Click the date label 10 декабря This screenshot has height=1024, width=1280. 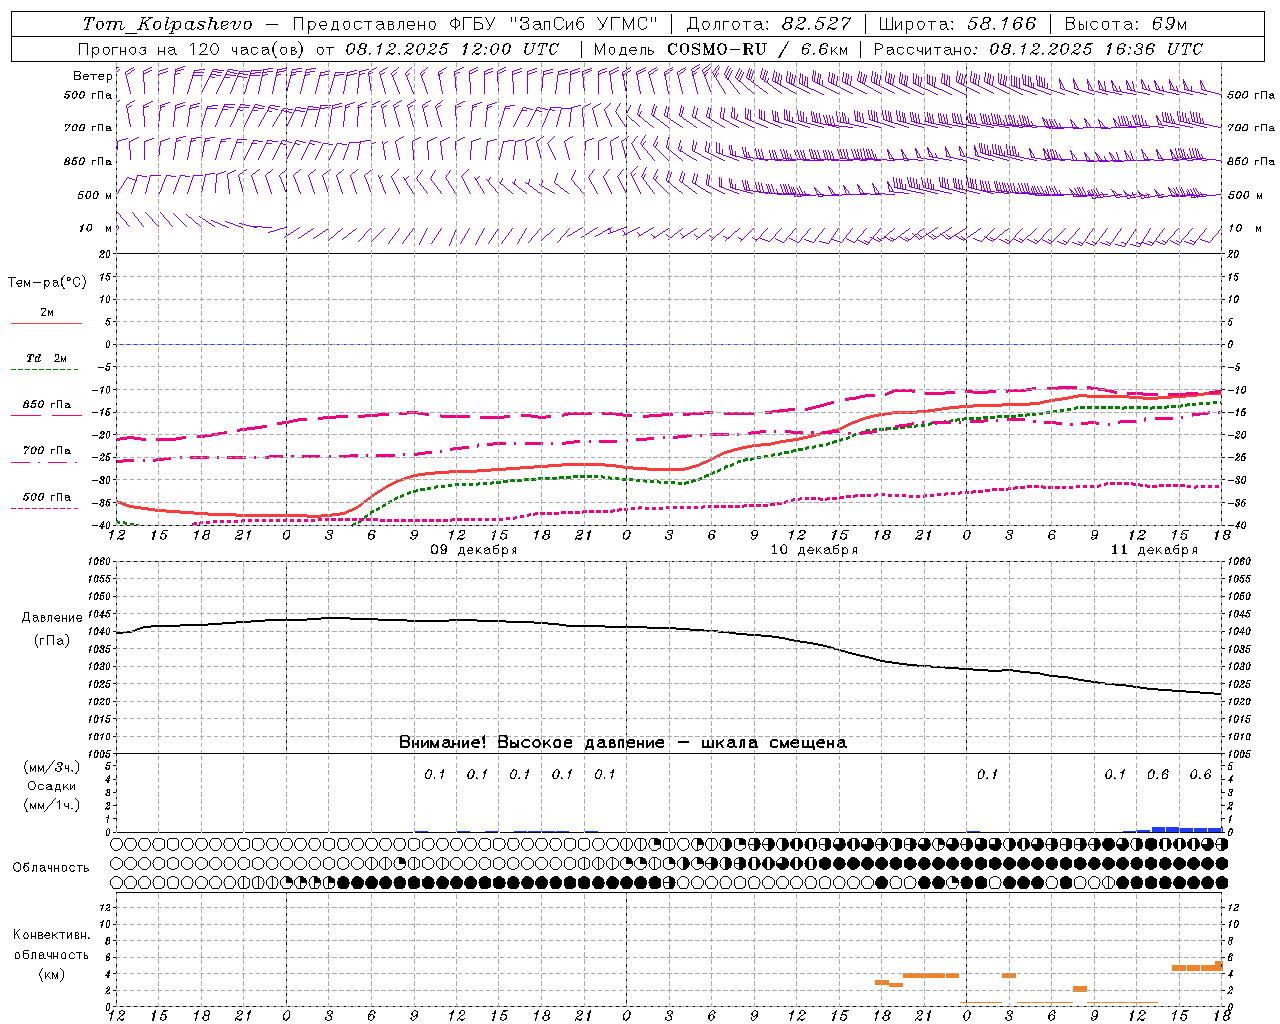pos(814,550)
